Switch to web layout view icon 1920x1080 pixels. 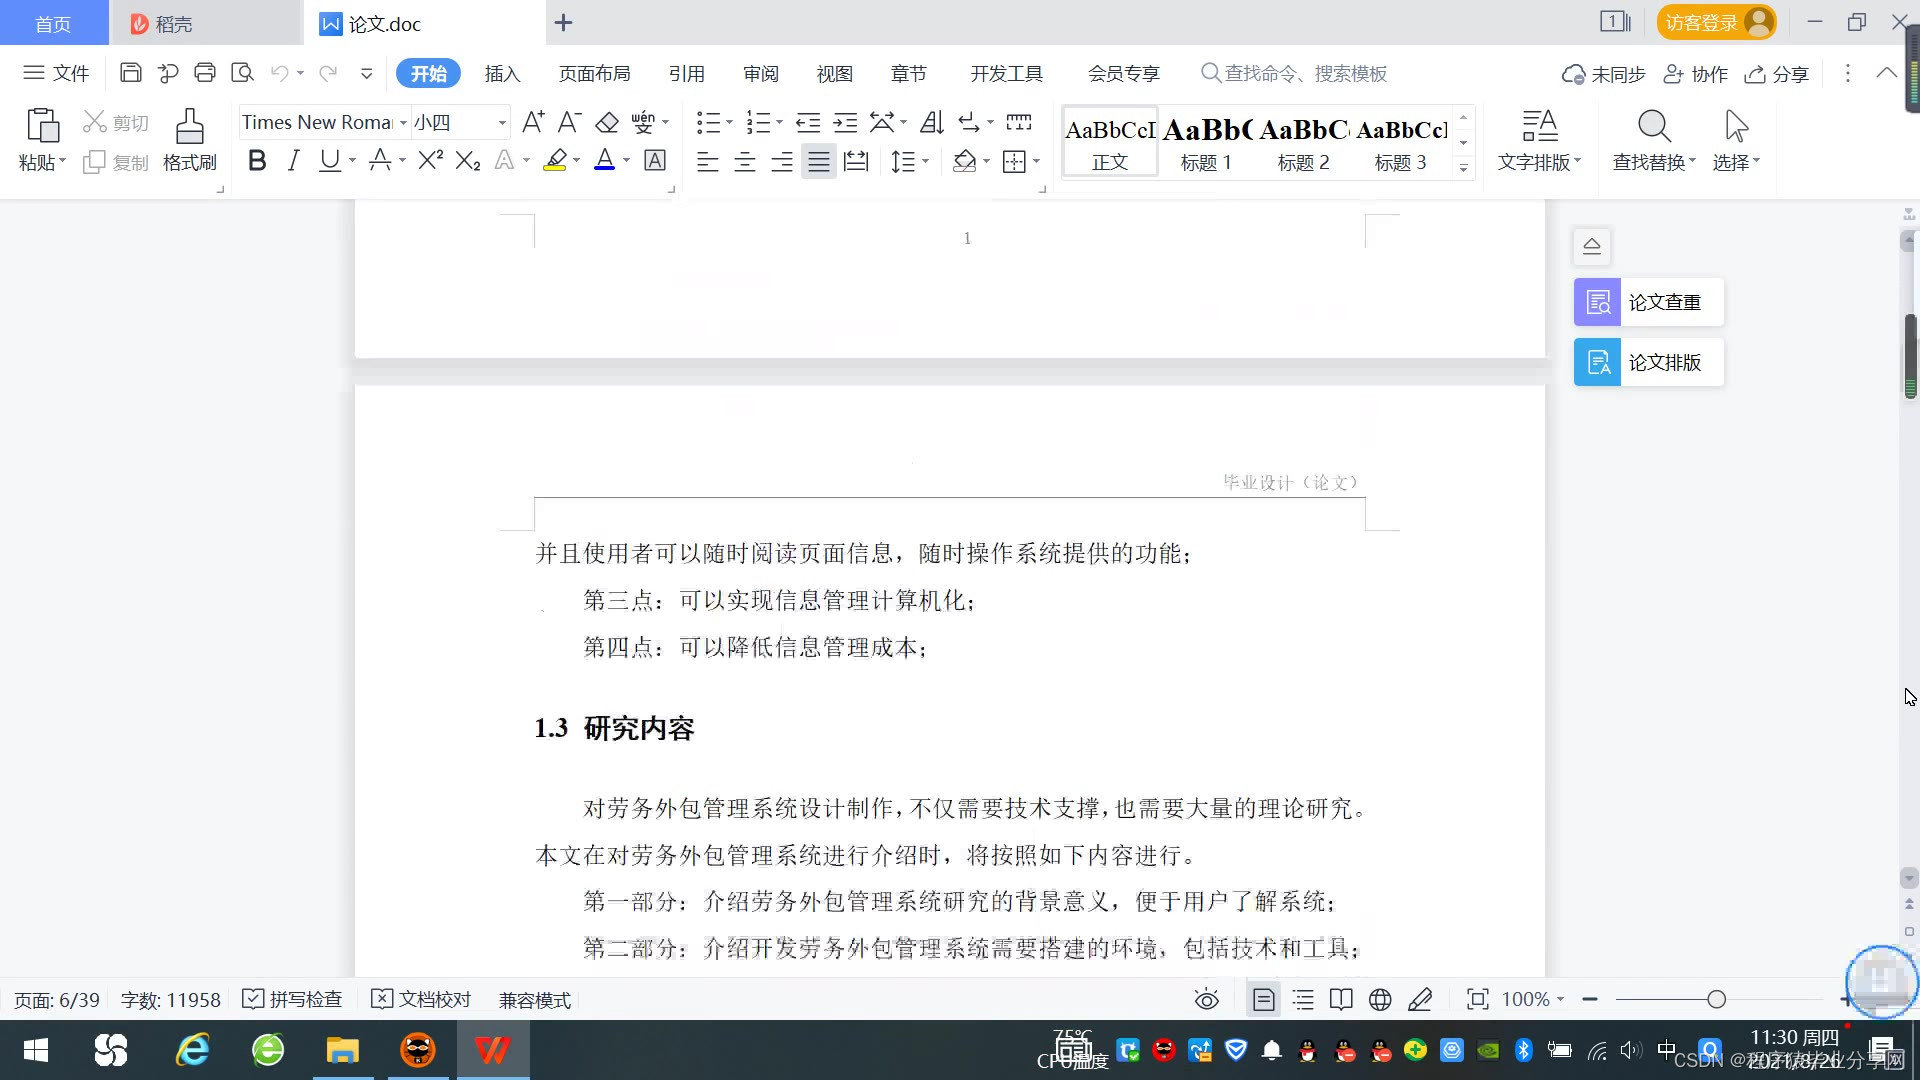coord(1380,999)
